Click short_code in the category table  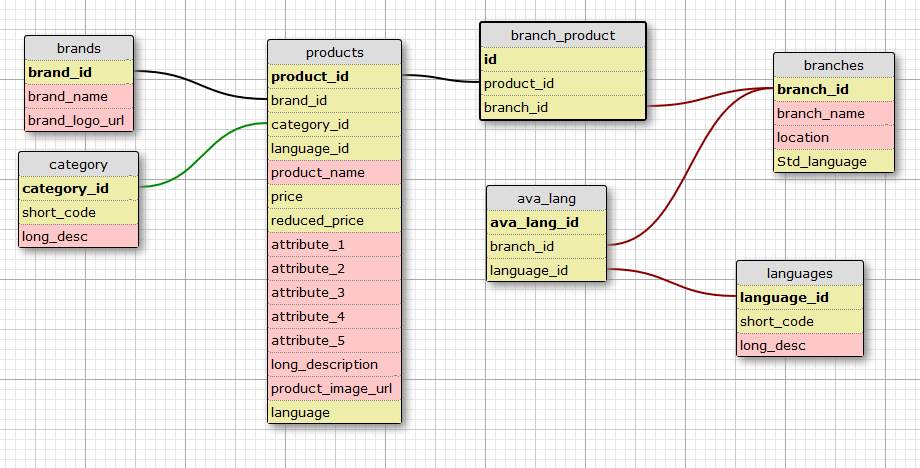[79, 212]
